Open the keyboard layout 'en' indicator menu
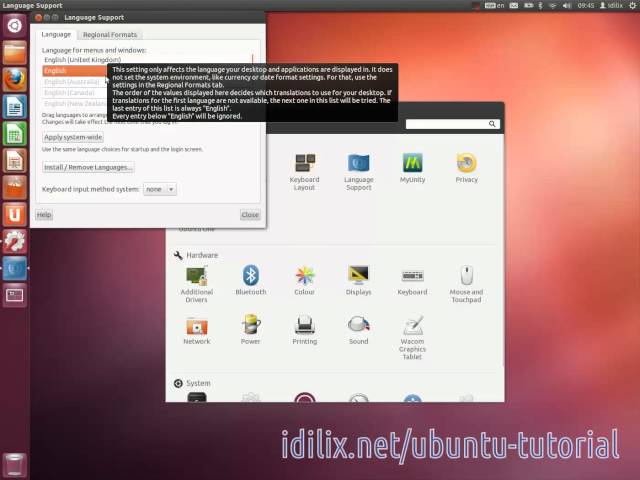640x480 pixels. (495, 5)
